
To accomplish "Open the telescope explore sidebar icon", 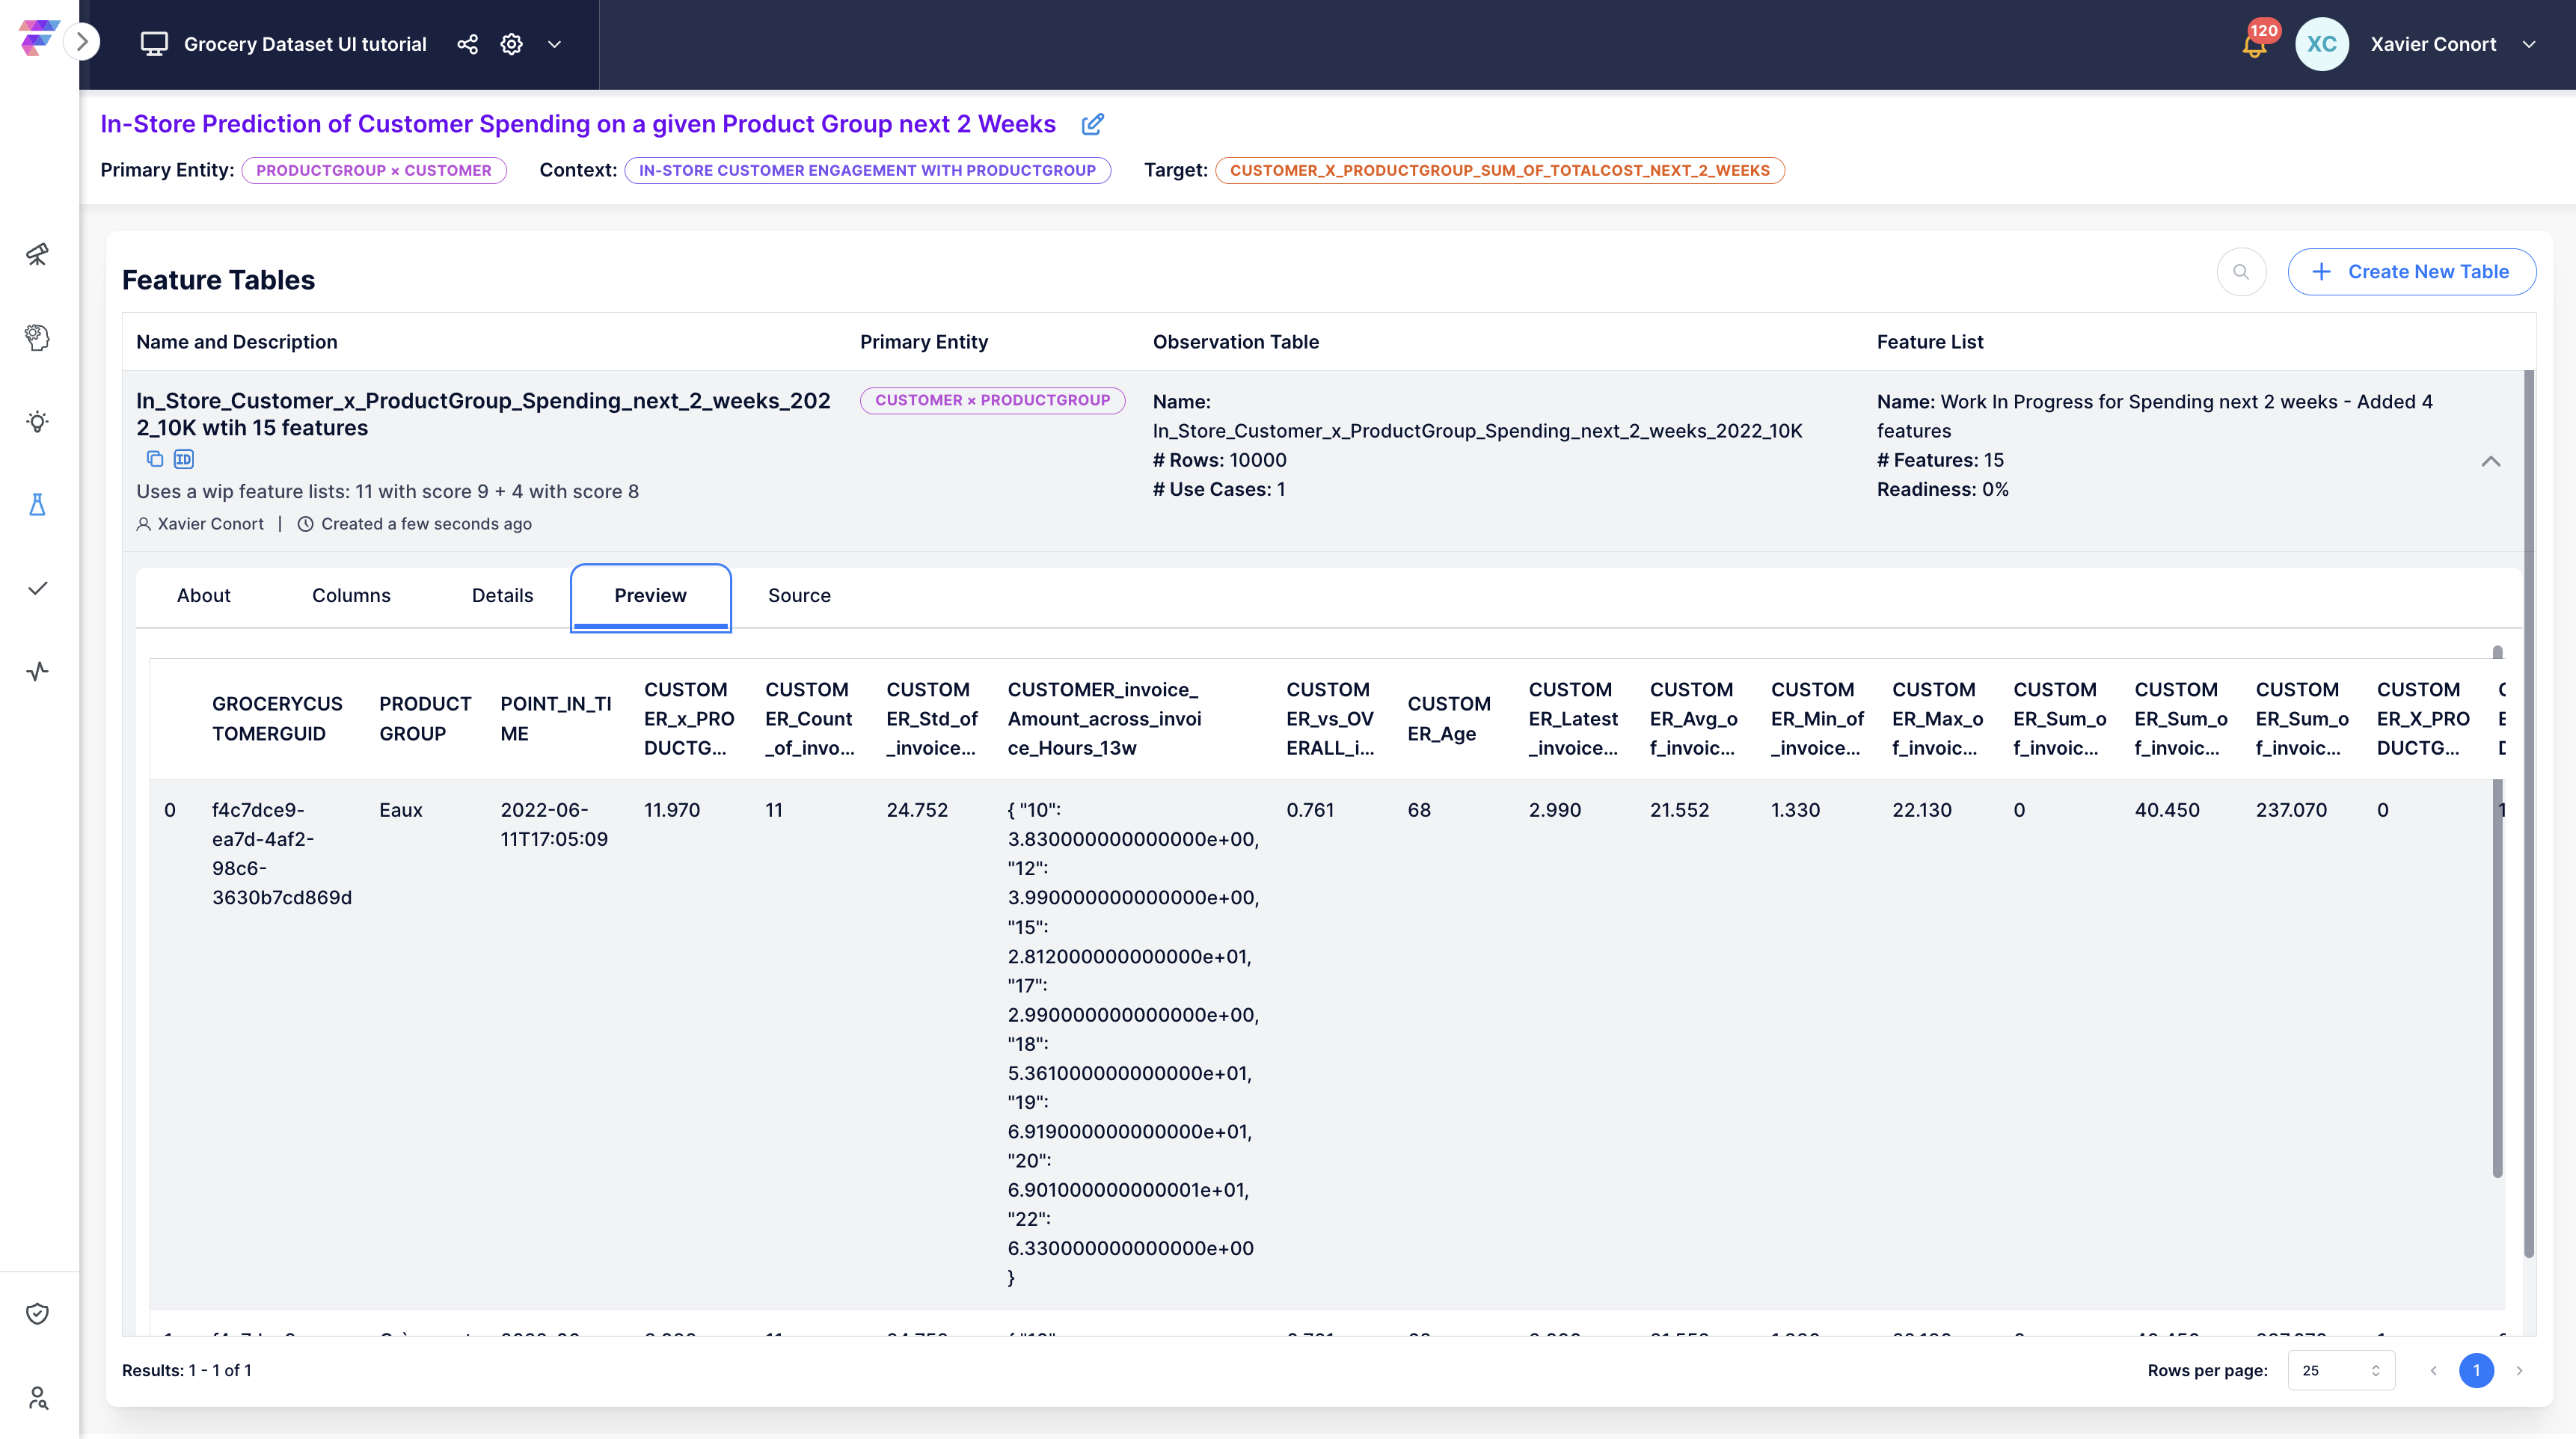I will click(x=37, y=254).
